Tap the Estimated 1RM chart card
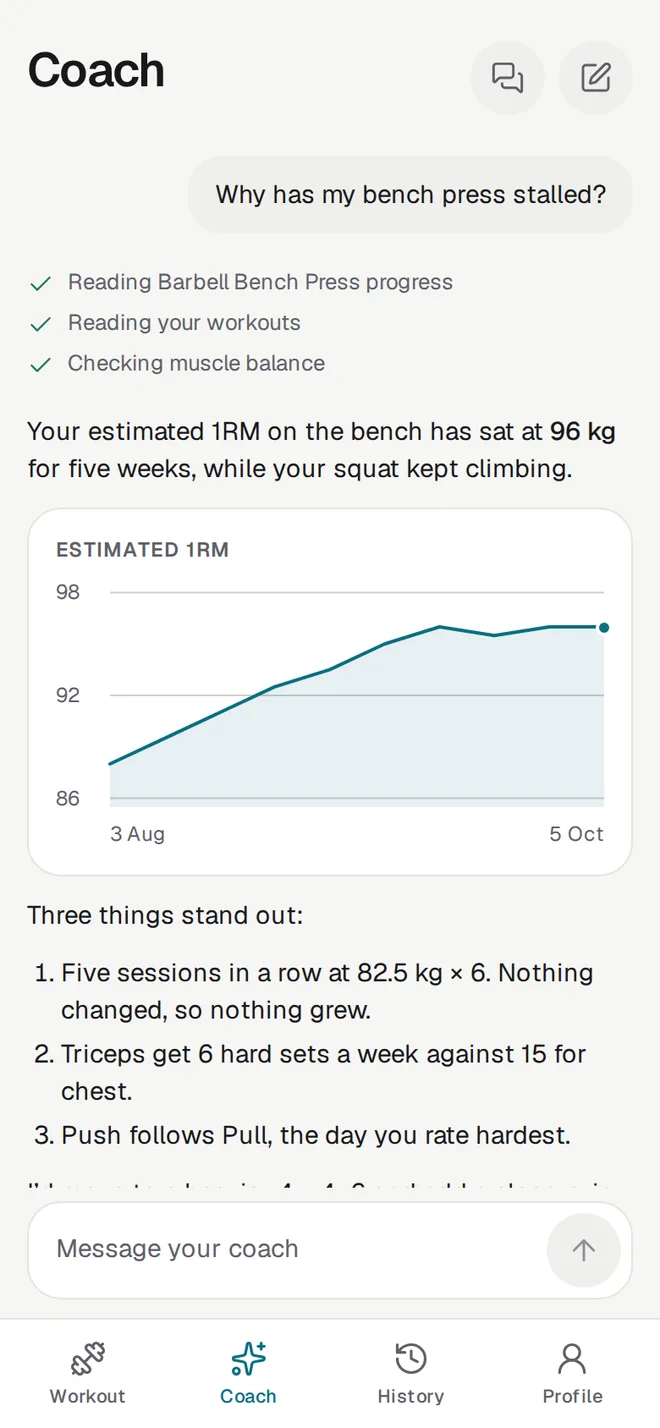Viewport: 660px width, 1428px height. pos(330,692)
